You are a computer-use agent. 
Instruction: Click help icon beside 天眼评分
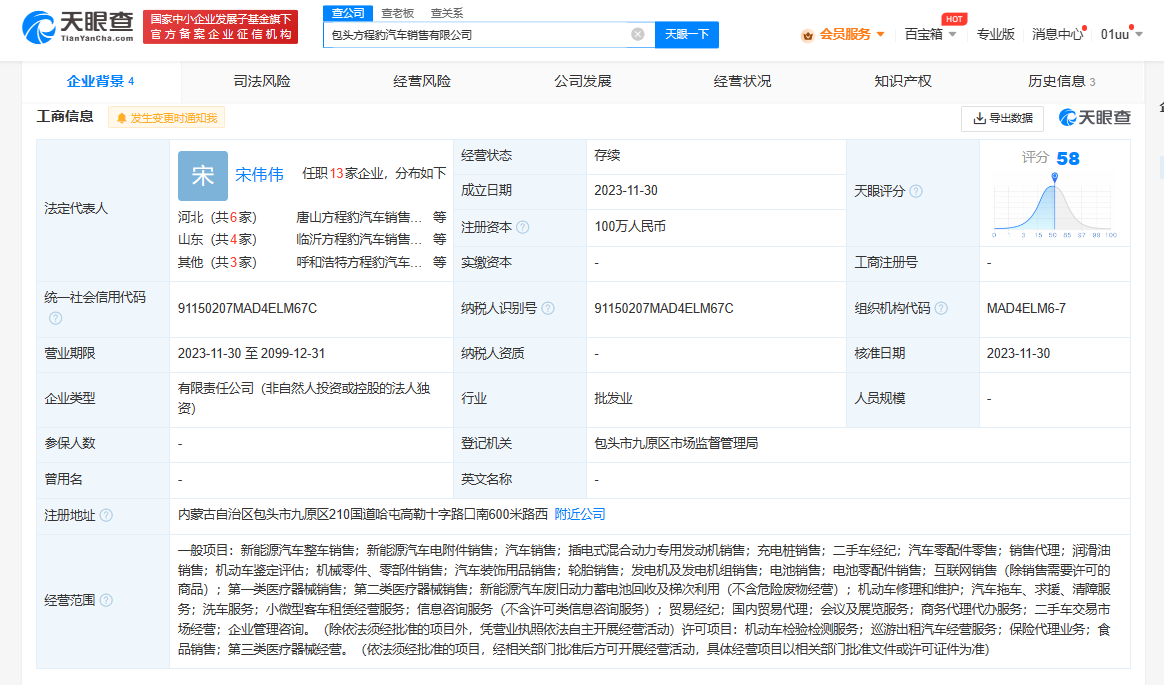(x=916, y=192)
